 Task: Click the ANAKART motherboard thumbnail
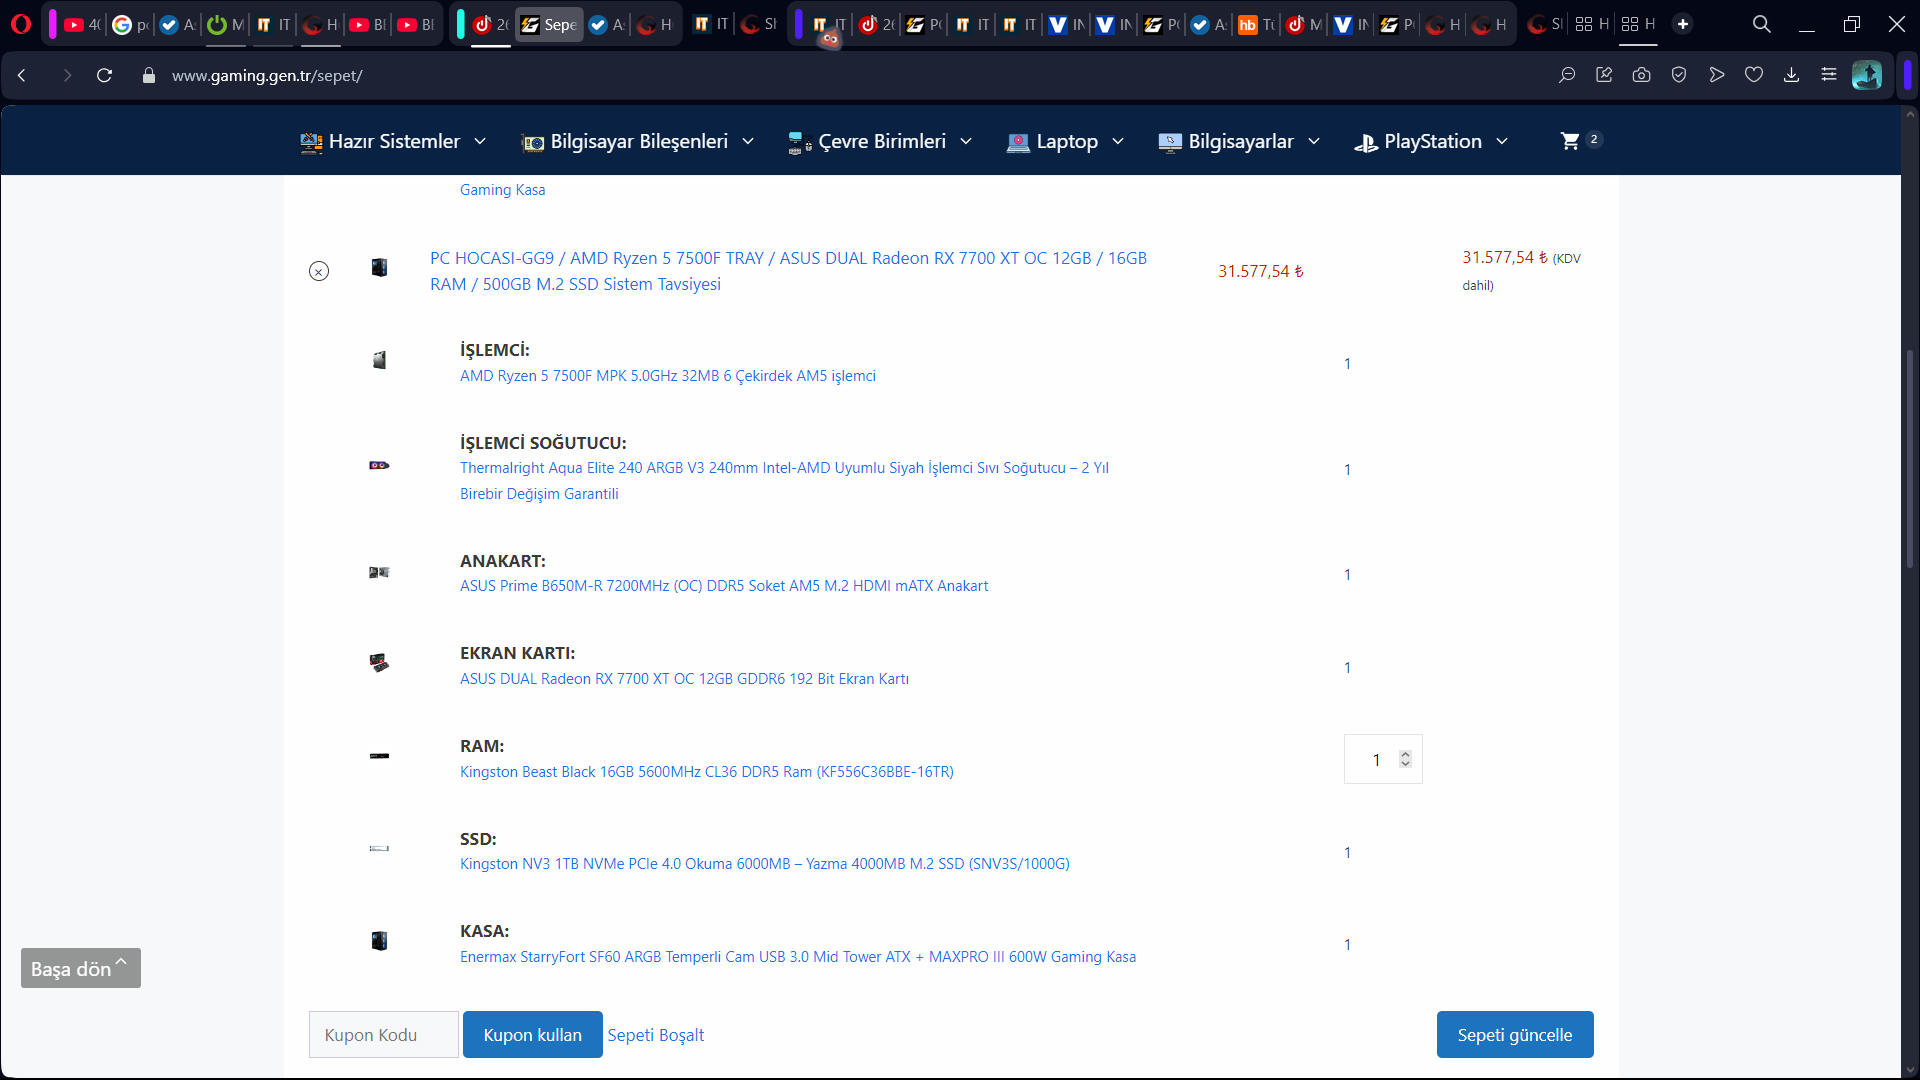tap(379, 572)
